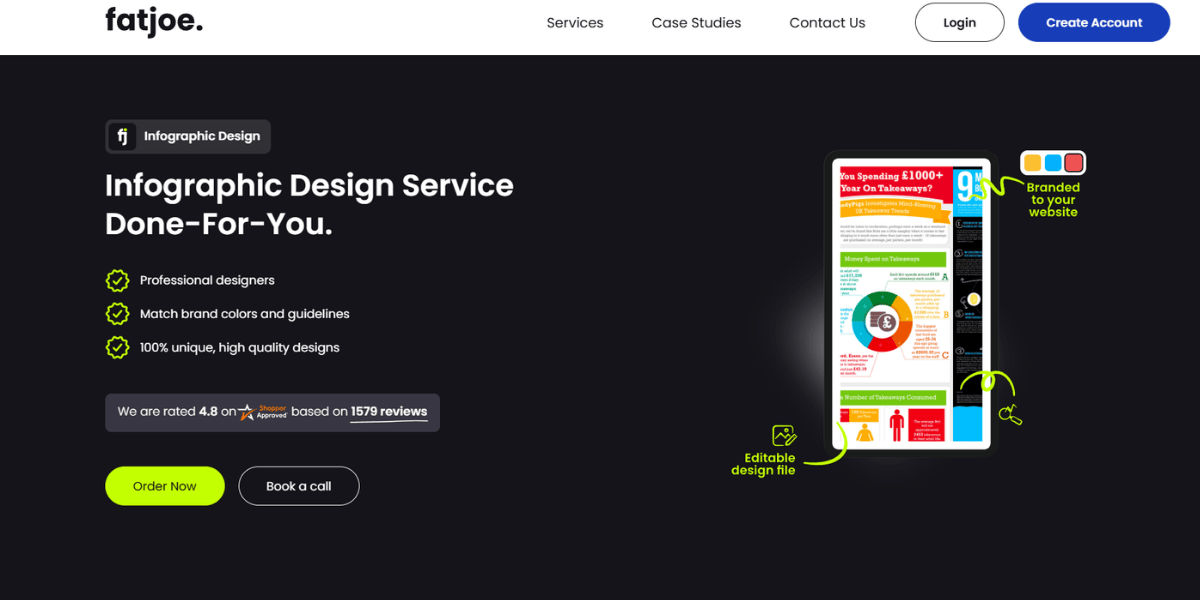Open the Case Studies page
Viewport: 1200px width, 600px height.
(x=696, y=22)
